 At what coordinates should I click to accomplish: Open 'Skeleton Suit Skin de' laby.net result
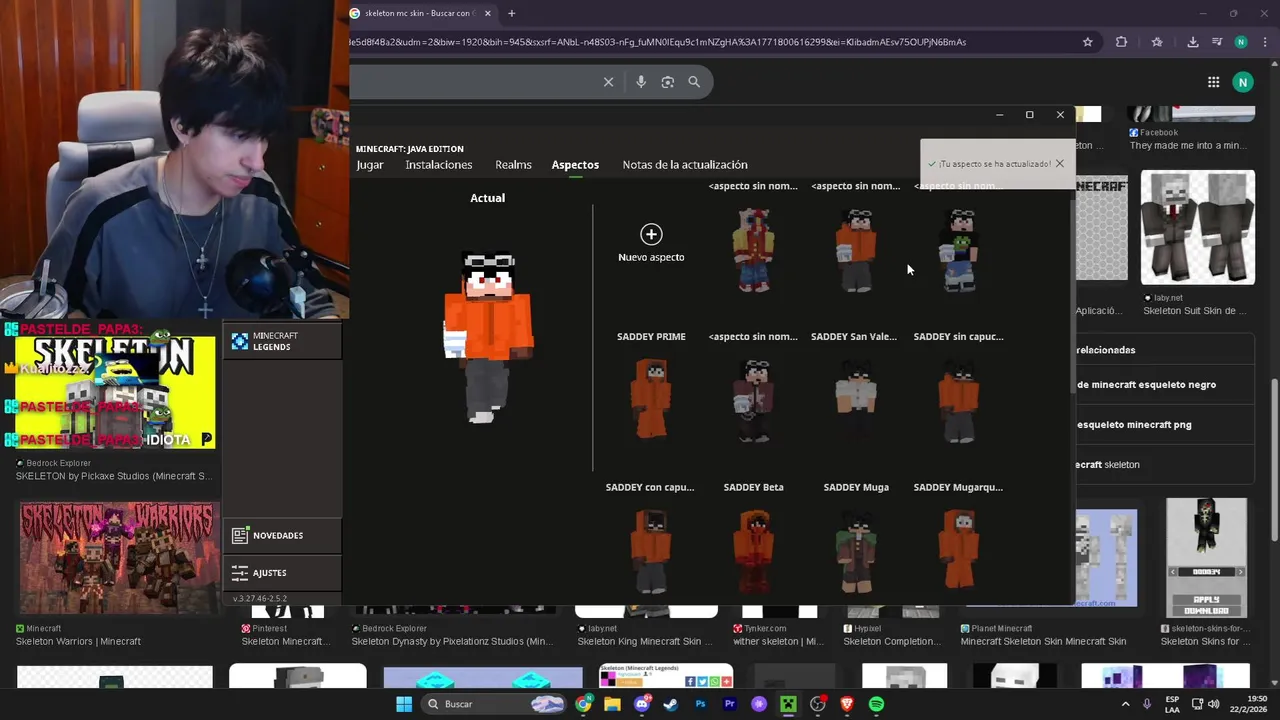[1195, 311]
